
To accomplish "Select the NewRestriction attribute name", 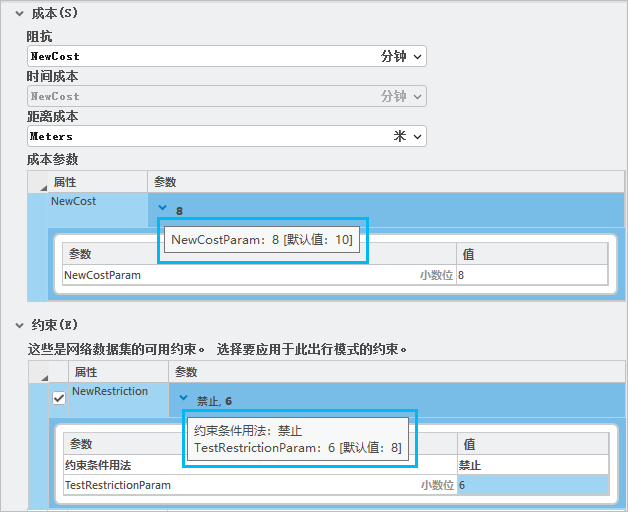I will click(x=110, y=392).
